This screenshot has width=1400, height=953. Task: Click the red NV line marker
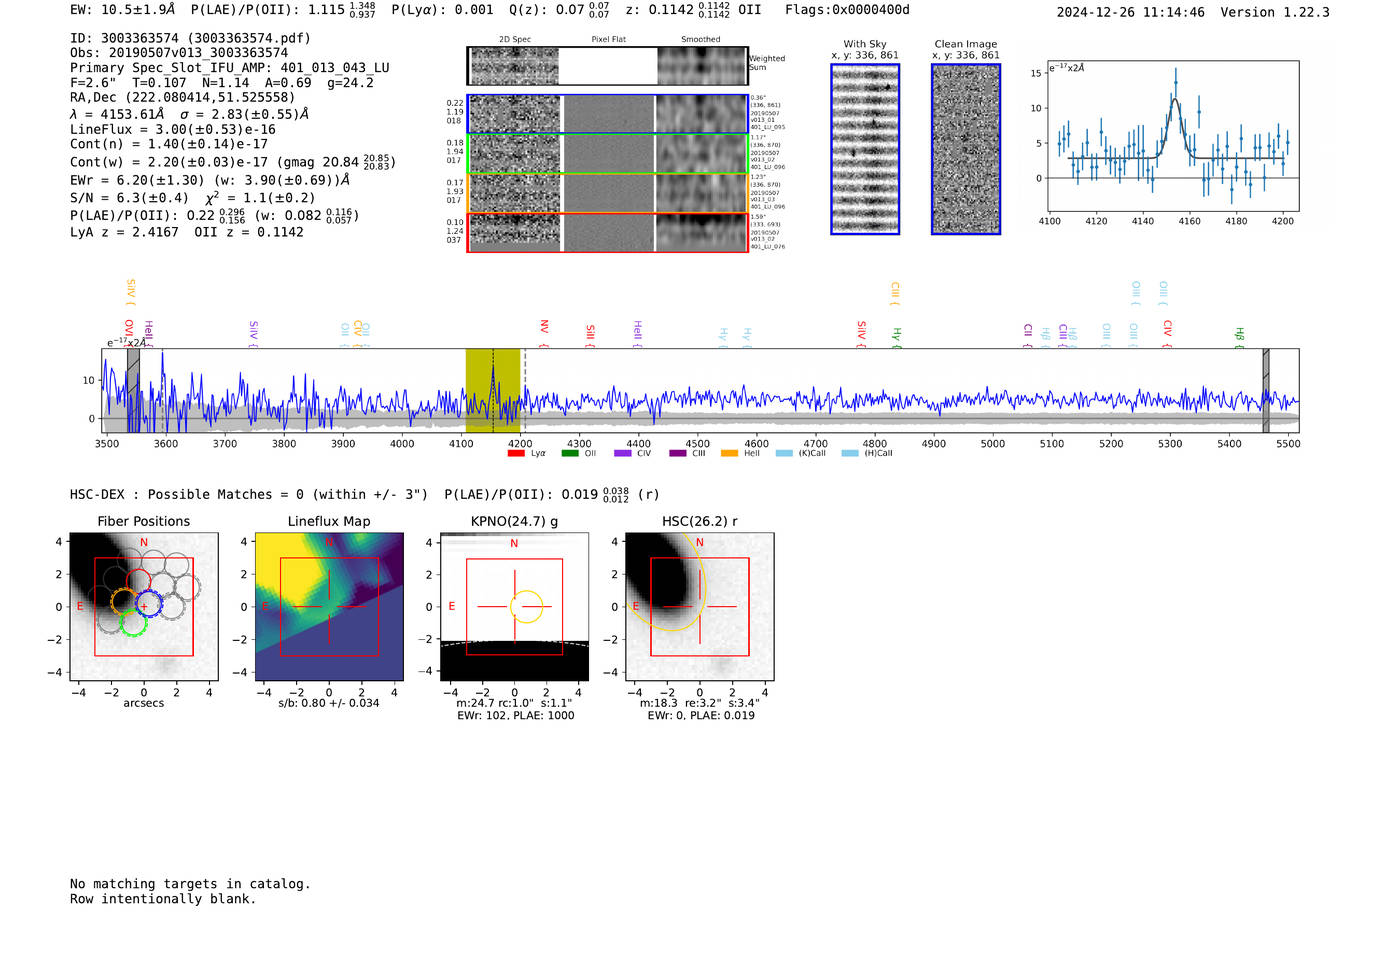(544, 333)
